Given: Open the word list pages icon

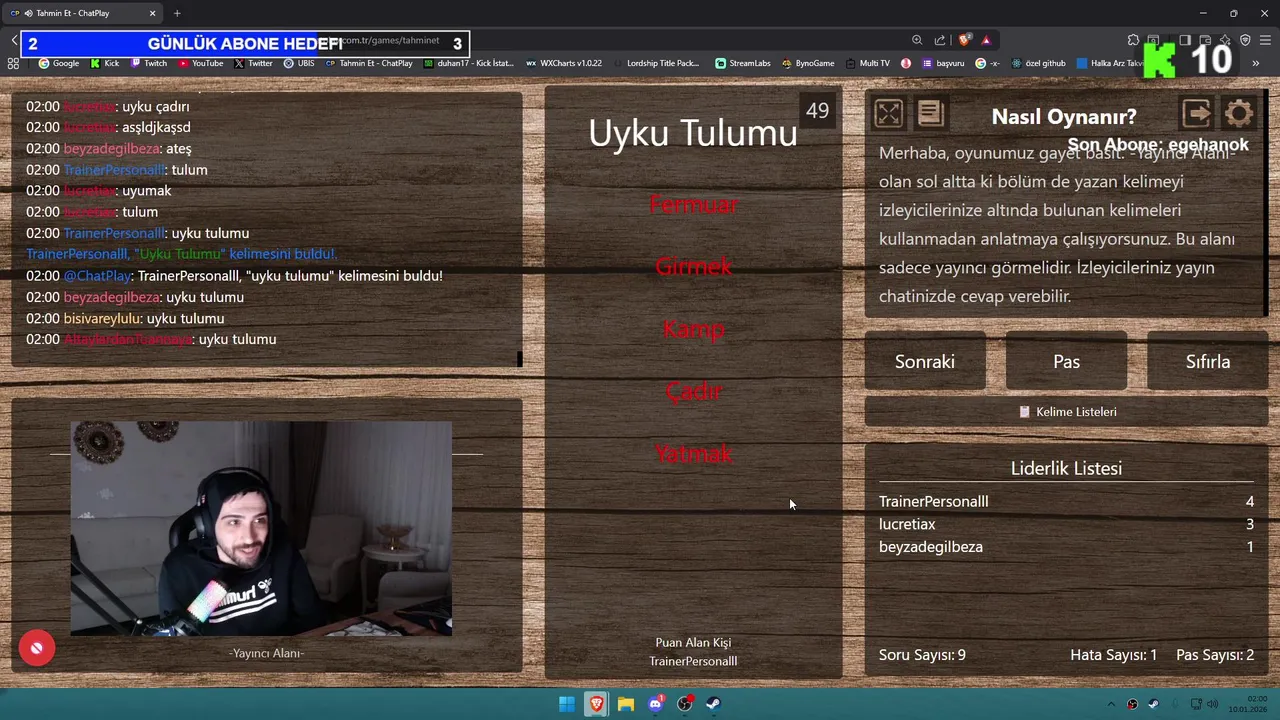Looking at the screenshot, I should [930, 113].
